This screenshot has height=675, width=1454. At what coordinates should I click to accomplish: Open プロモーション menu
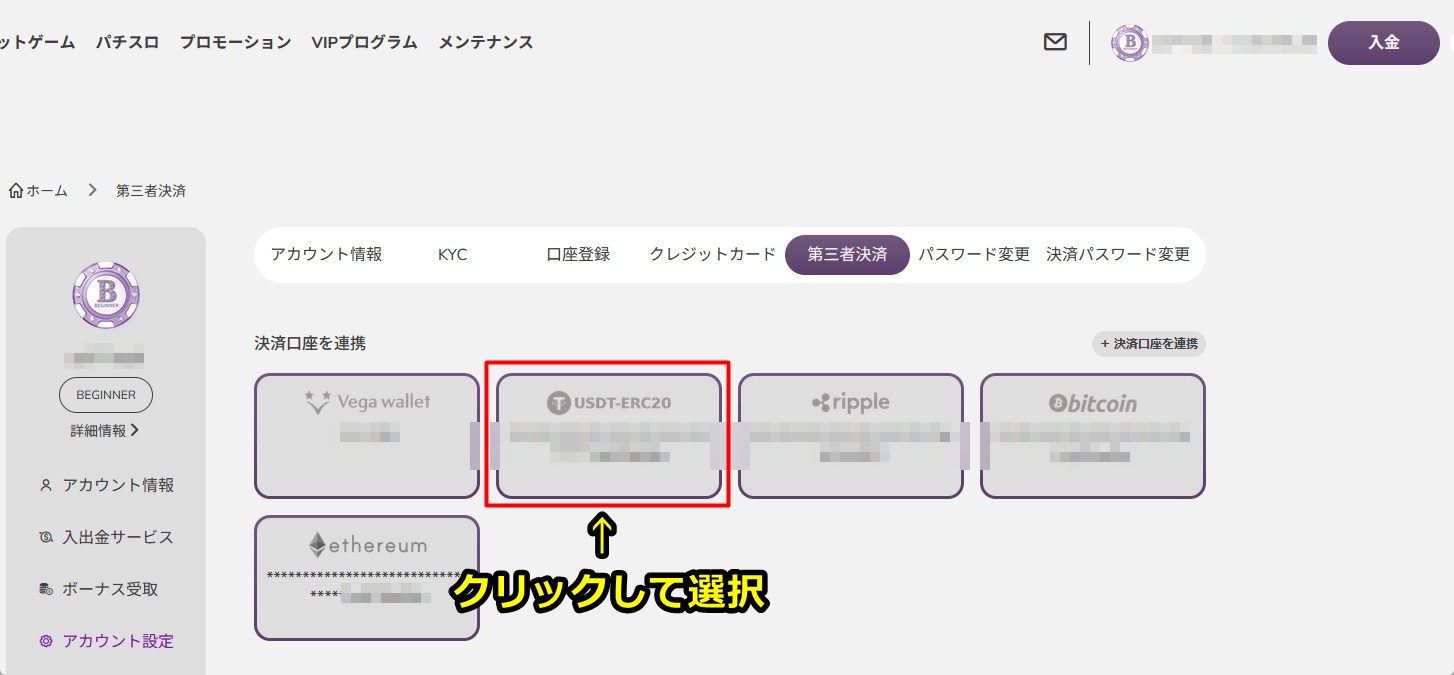236,42
